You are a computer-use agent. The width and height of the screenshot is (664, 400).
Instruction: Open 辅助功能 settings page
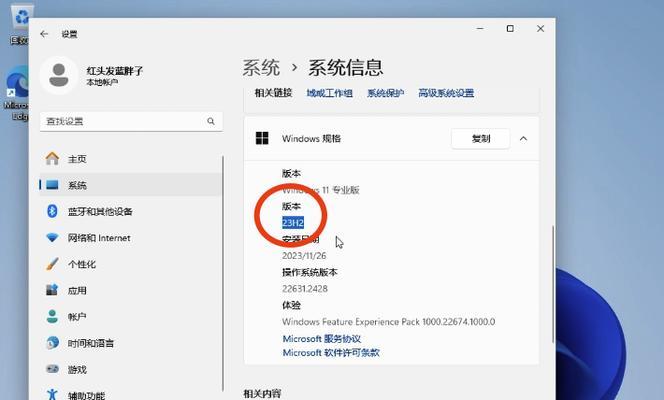[130, 394]
